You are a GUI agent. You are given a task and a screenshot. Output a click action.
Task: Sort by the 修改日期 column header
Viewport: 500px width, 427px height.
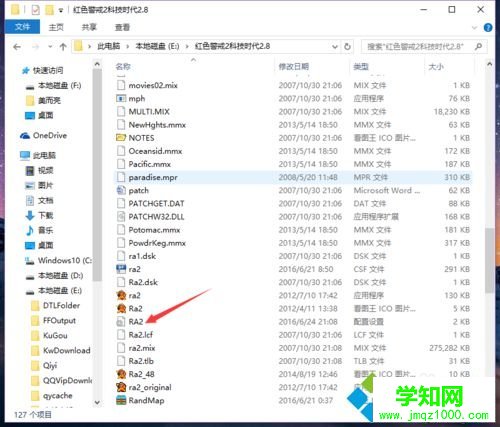point(294,67)
